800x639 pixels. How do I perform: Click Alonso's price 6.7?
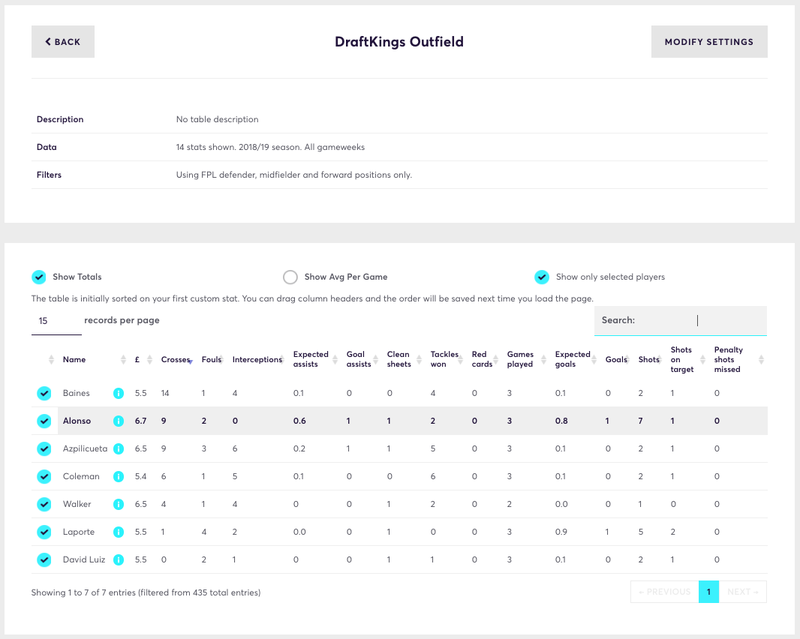140,421
